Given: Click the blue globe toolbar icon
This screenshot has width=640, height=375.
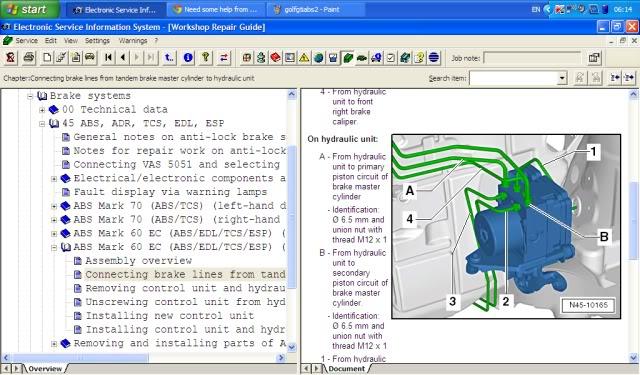Looking at the screenshot, I should click(x=318, y=58).
